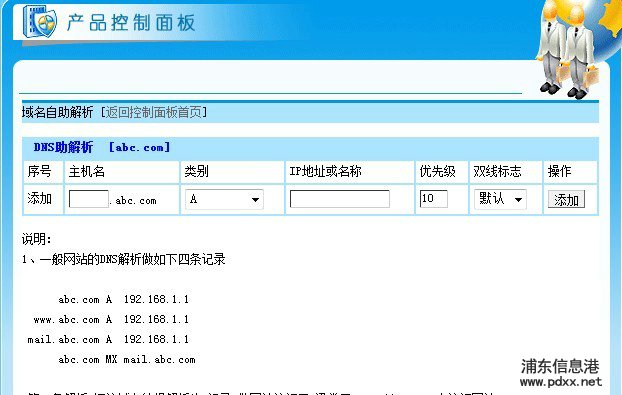Image resolution: width=622 pixels, height=395 pixels.
Task: Click the 操作 column header
Action: tap(559, 171)
